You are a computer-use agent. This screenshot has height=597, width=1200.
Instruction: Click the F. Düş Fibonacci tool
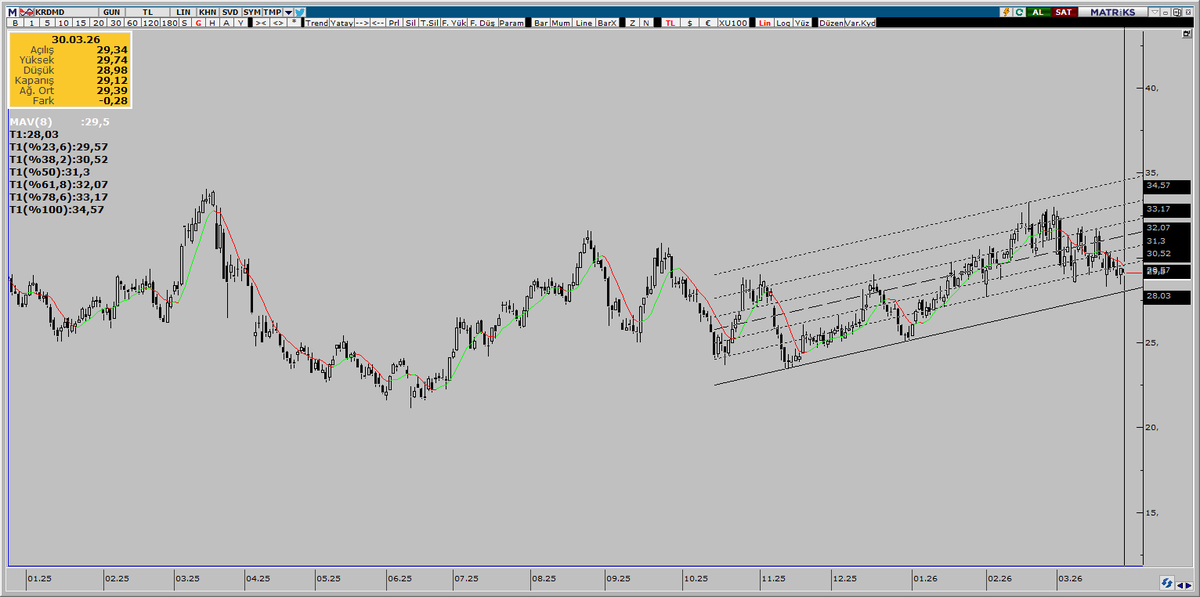click(483, 23)
